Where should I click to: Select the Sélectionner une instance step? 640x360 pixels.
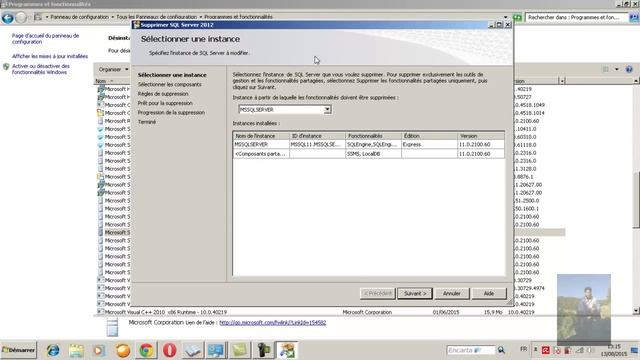[172, 75]
